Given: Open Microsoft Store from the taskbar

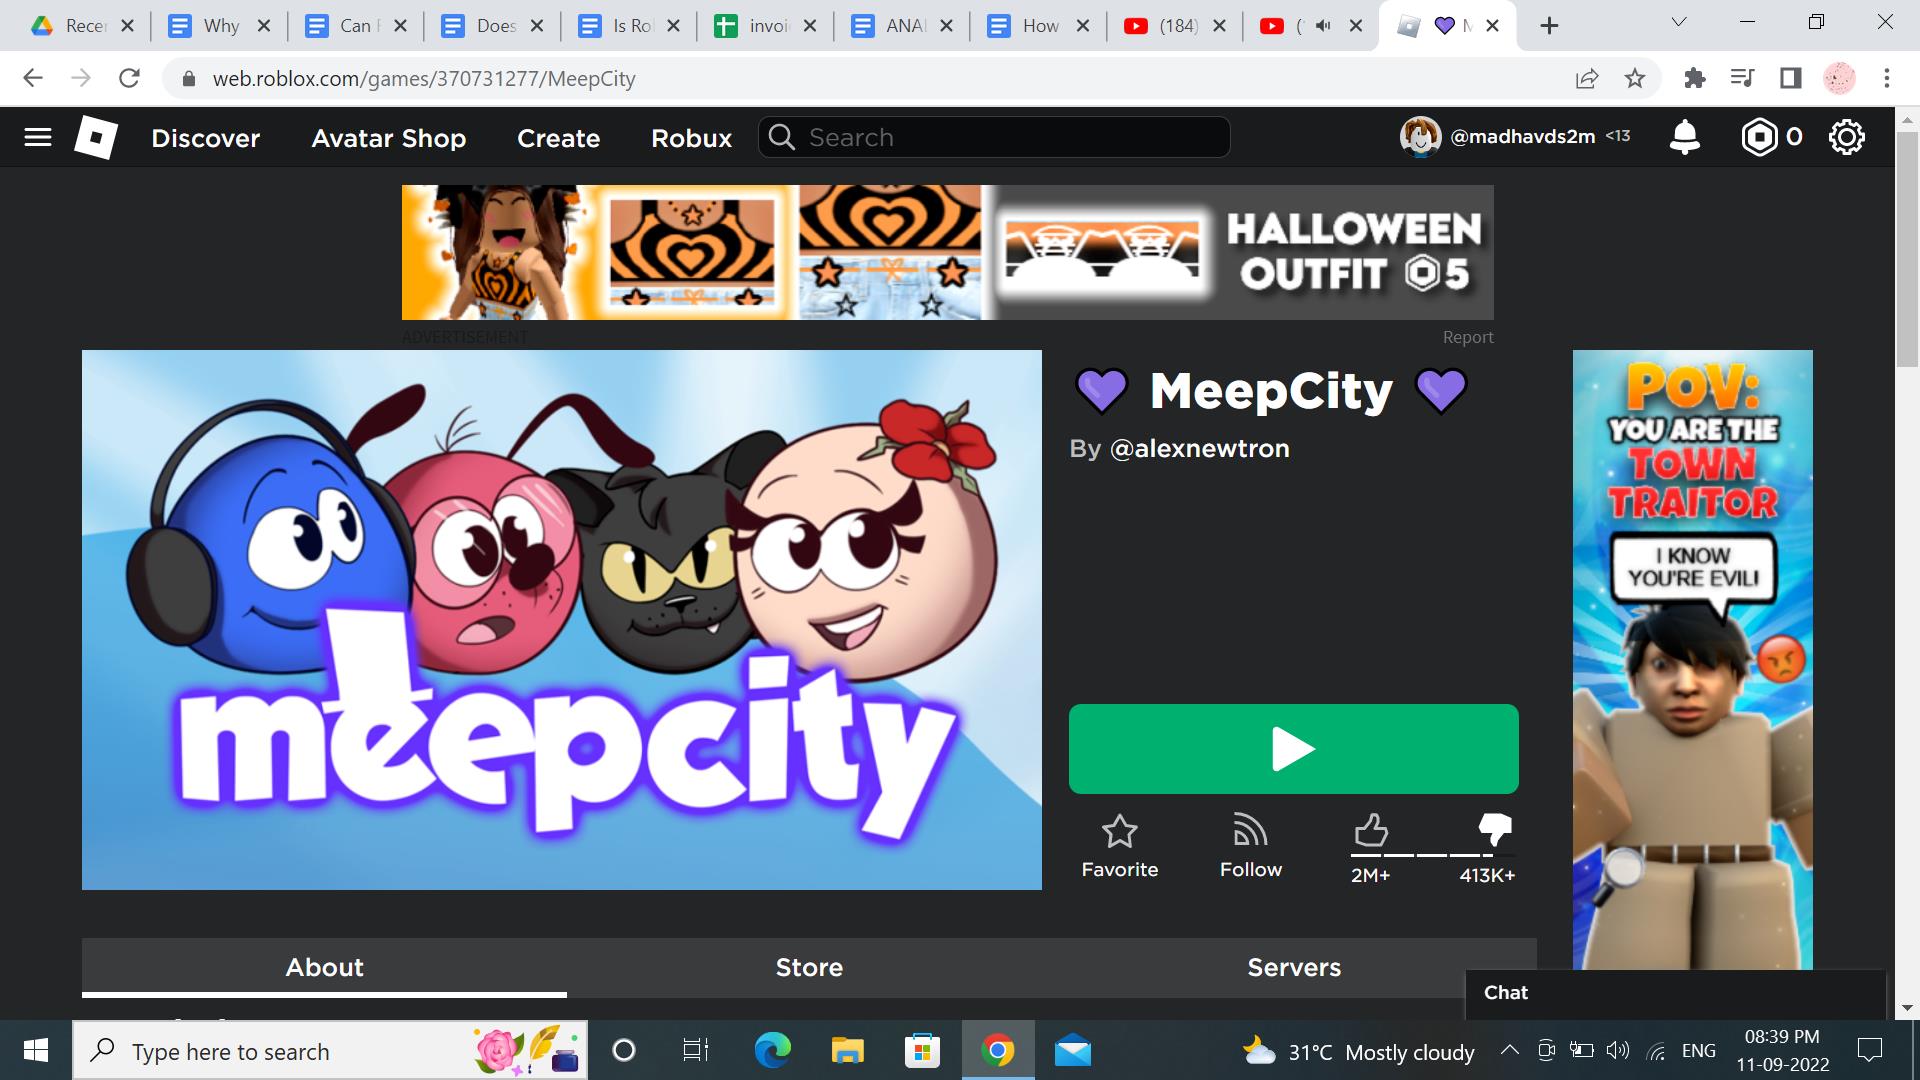Looking at the screenshot, I should coord(922,1050).
